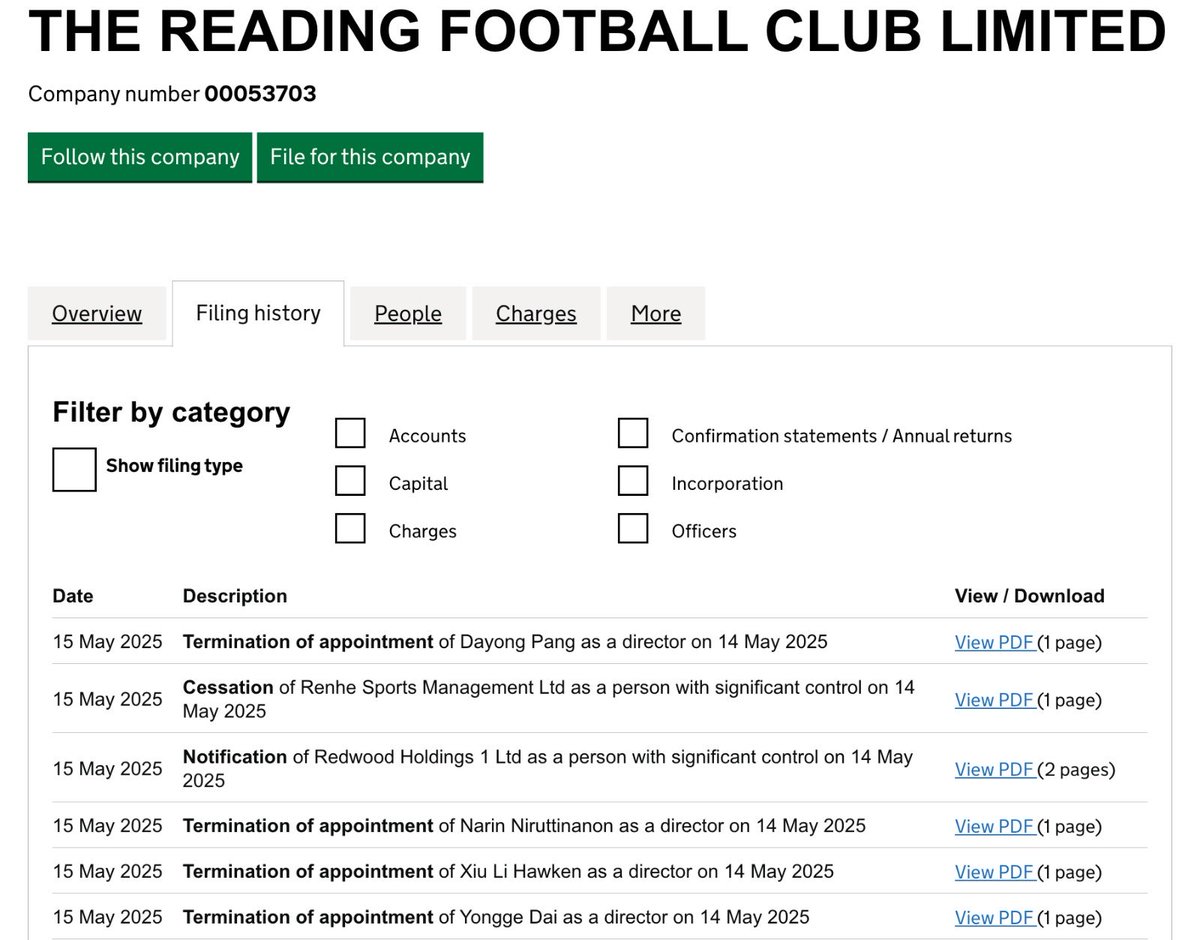Click the Officers filter label
The image size is (1200, 940).
coord(704,531)
